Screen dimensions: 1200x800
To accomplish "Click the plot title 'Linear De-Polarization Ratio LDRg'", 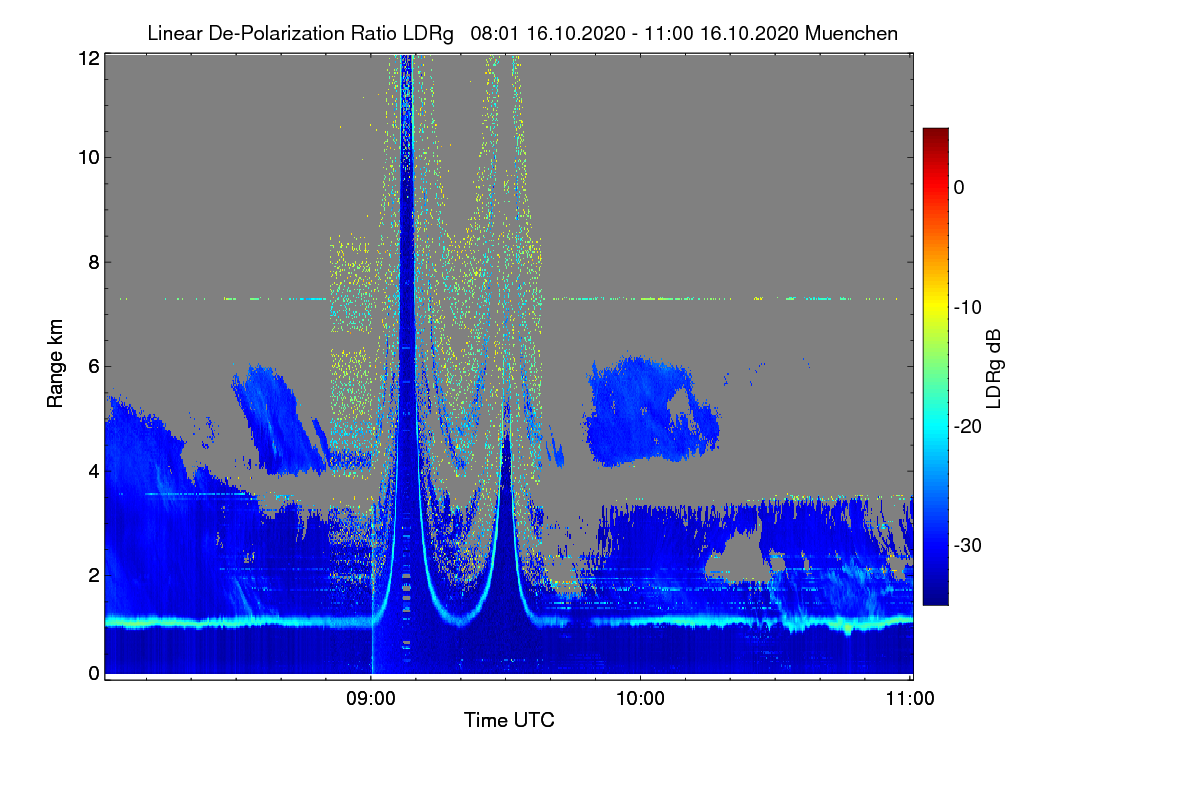I will 300,33.
